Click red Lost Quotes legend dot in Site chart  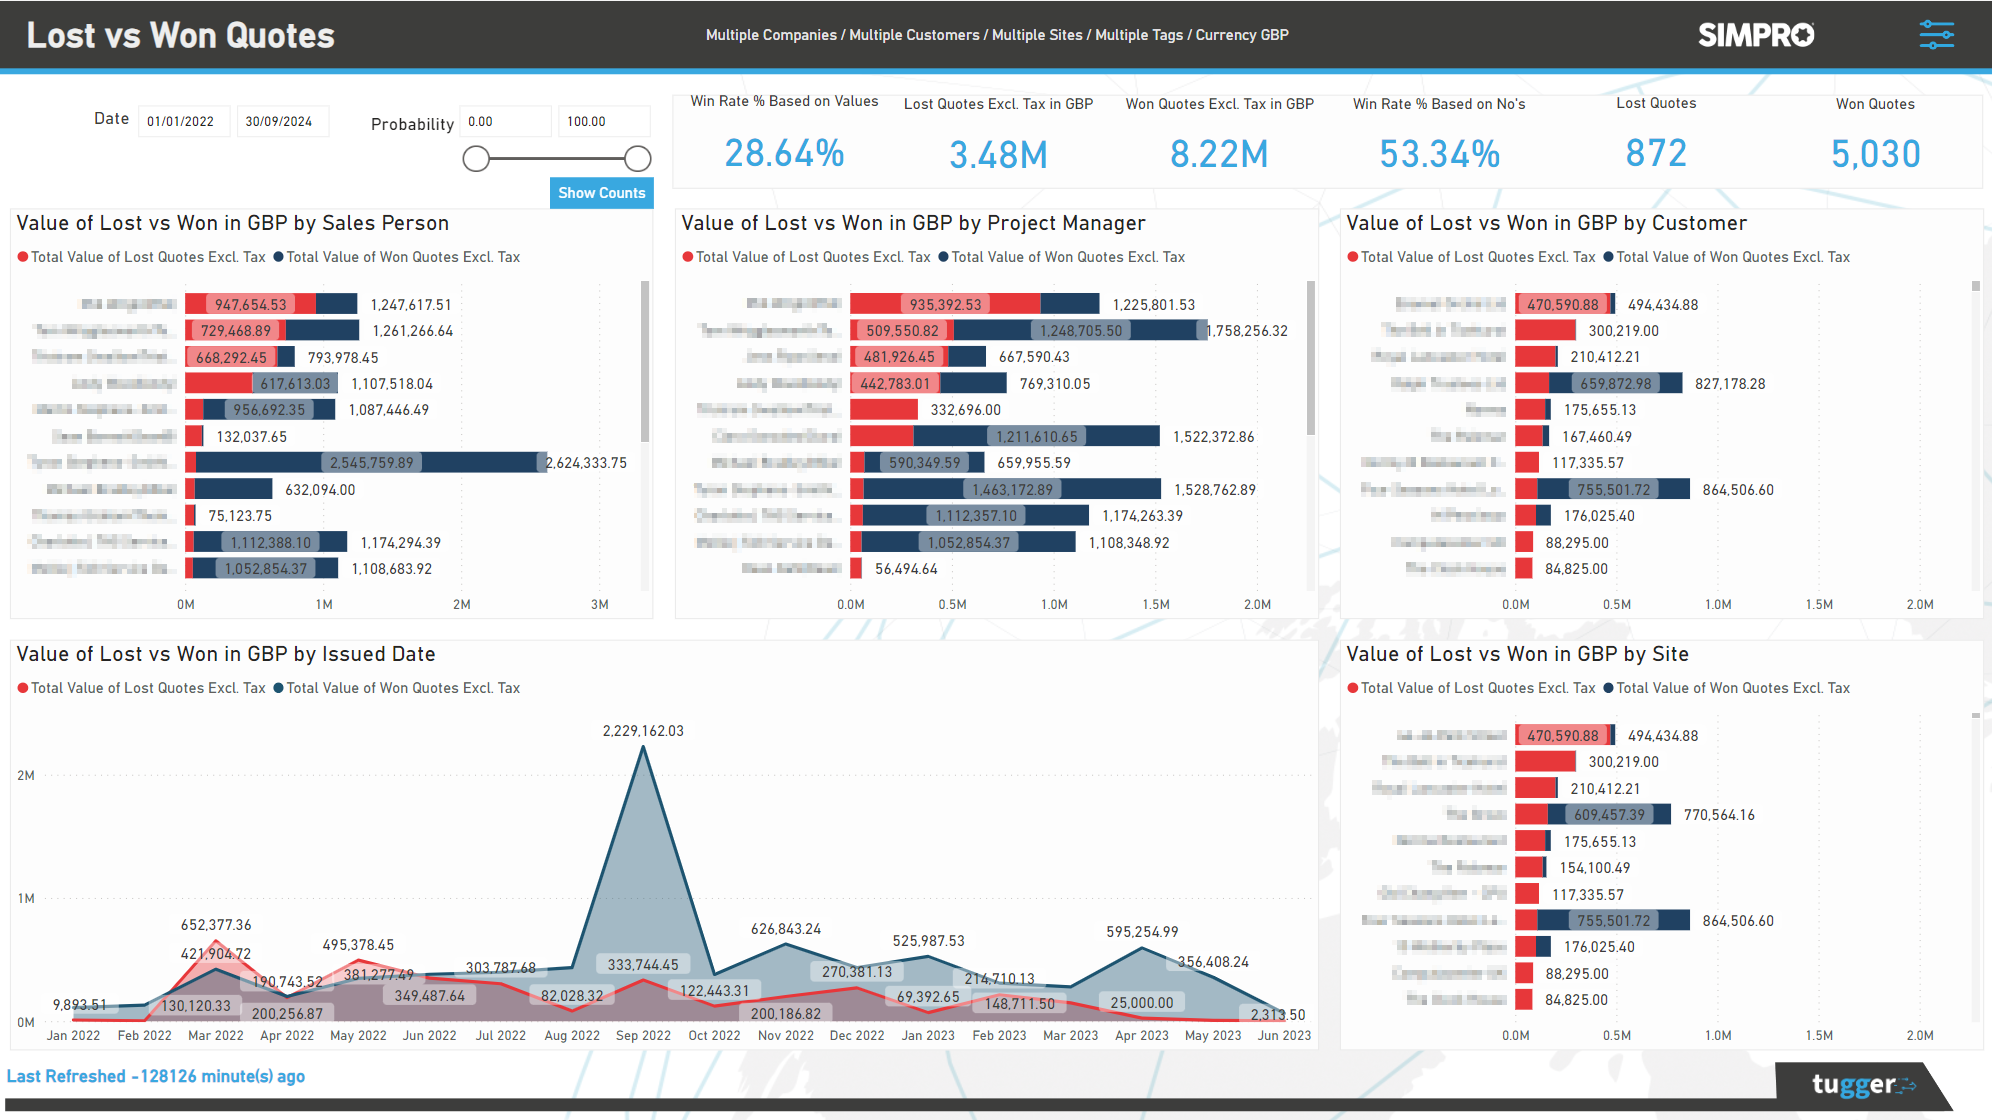(x=1353, y=688)
